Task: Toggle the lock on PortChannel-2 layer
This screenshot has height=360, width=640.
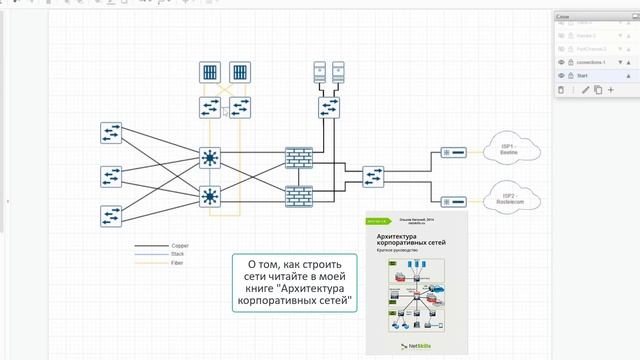Action: coord(571,49)
